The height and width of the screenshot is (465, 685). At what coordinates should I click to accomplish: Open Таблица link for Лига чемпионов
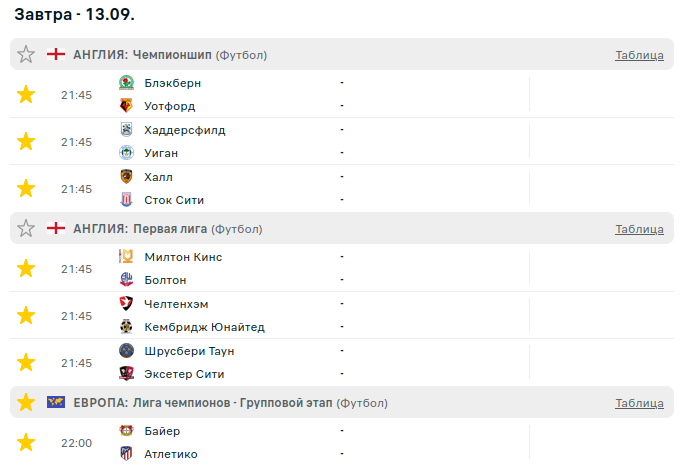pos(639,404)
